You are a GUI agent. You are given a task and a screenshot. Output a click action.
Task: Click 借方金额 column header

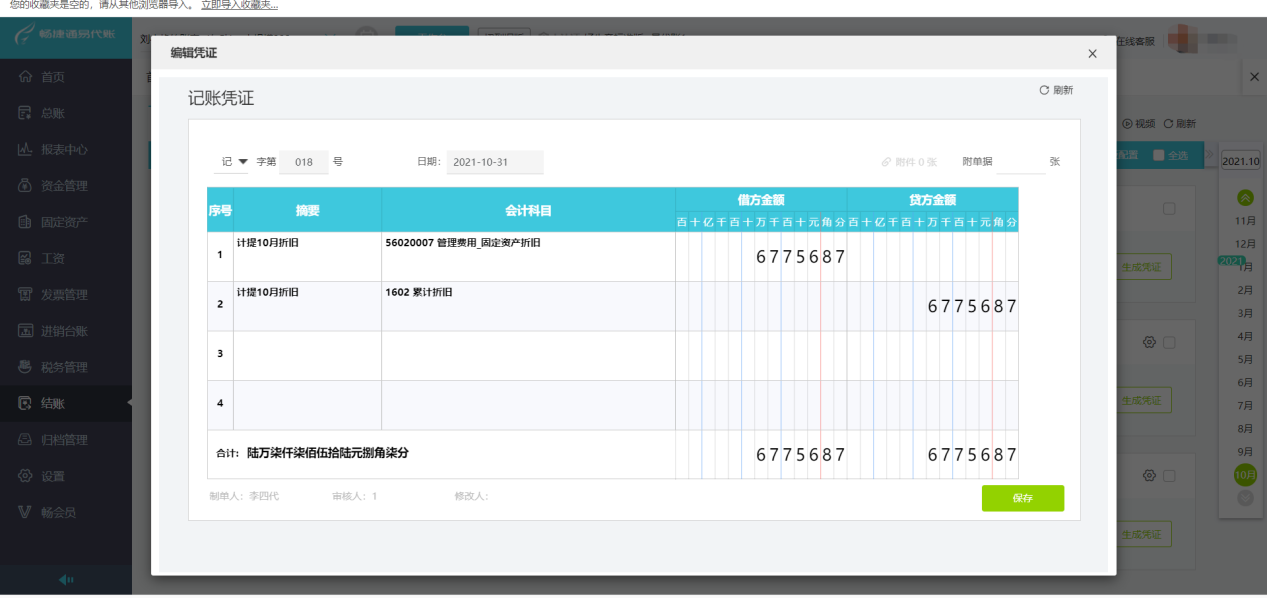pyautogui.click(x=761, y=200)
